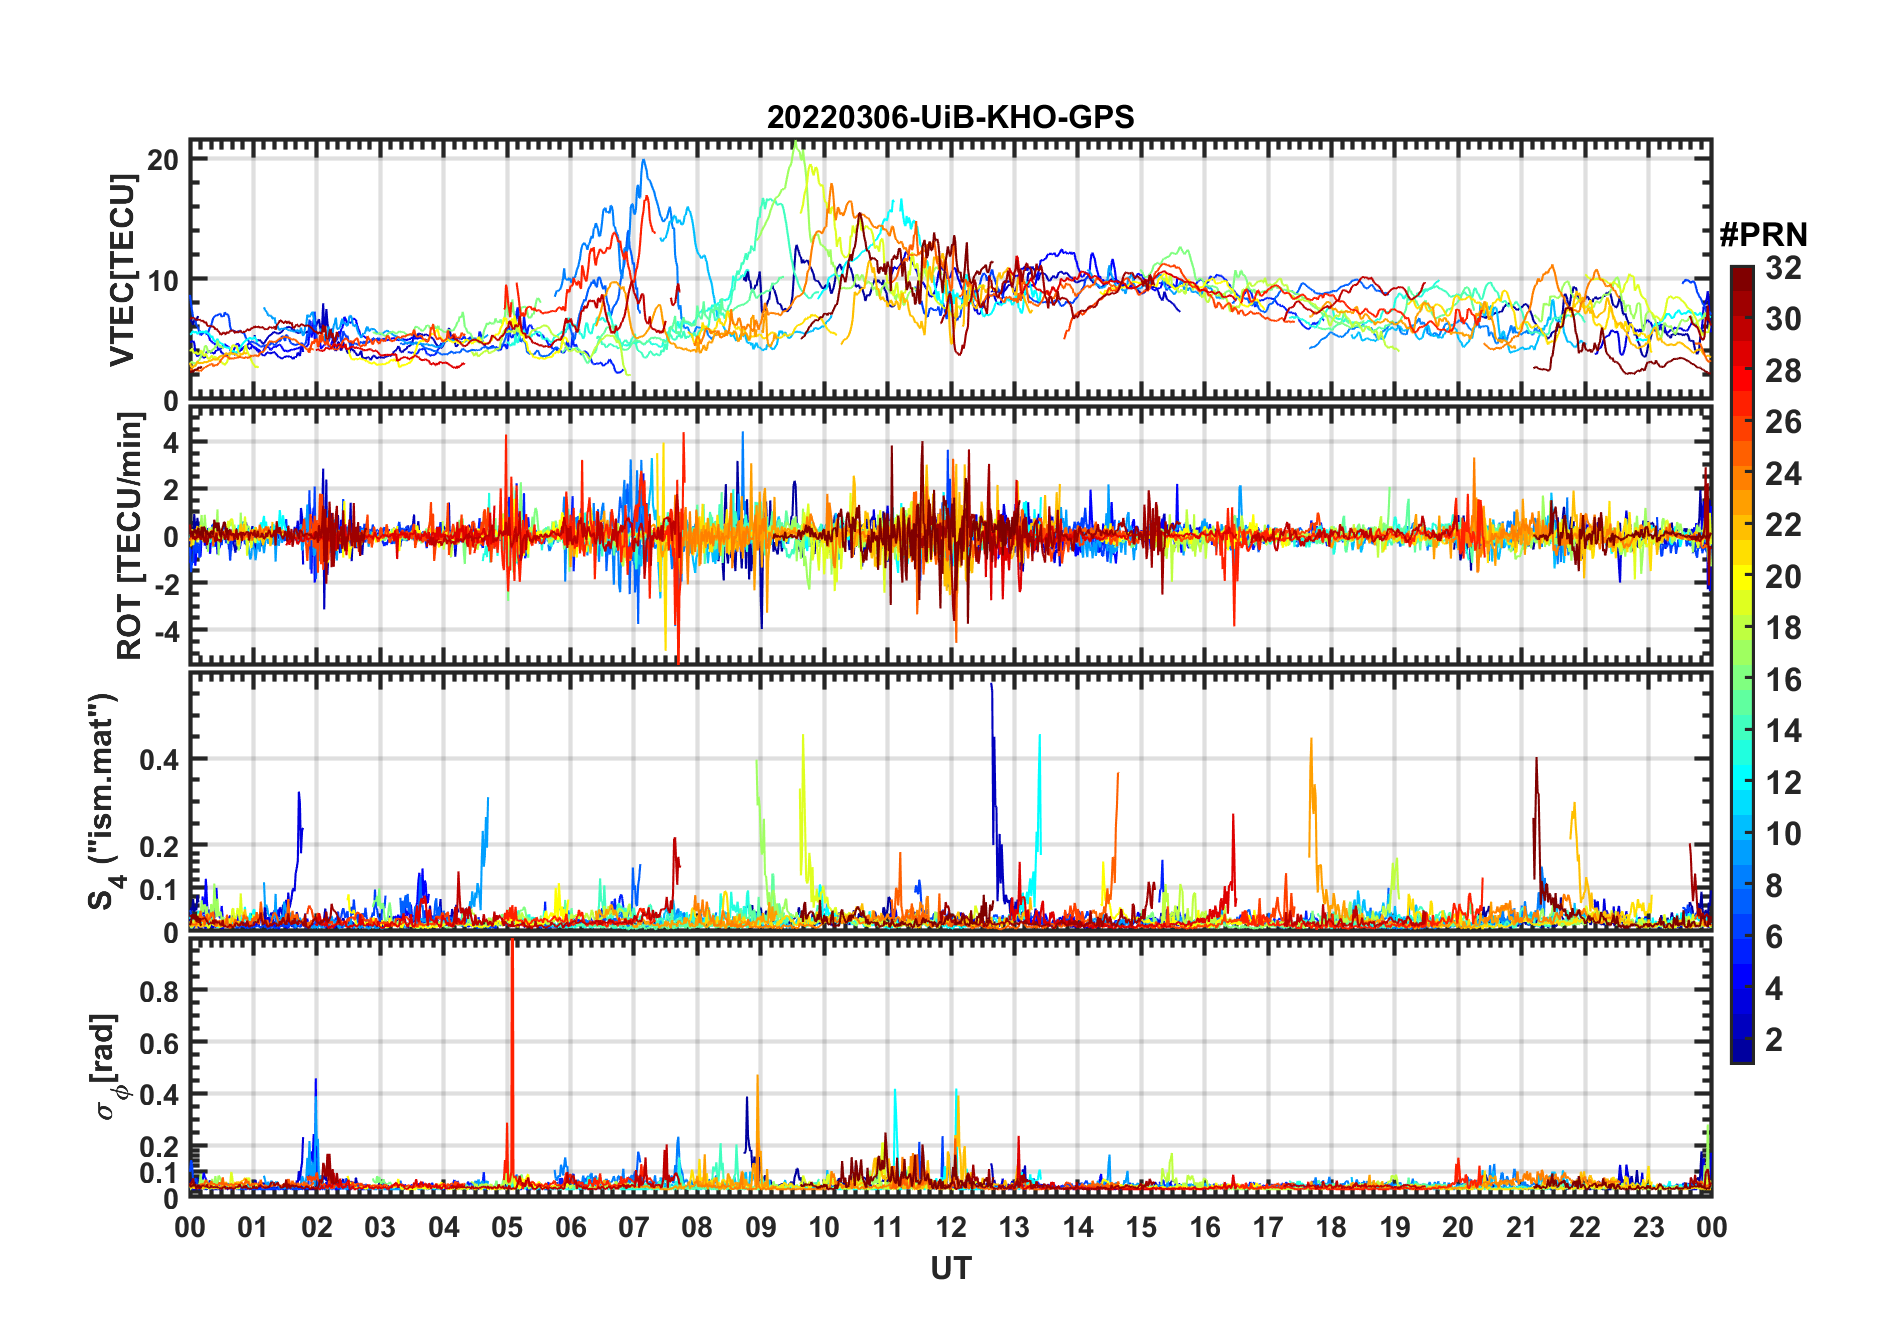Screen dimensions: 1902x1330
Task: Click the PRN colorbar tick label "18"
Action: (x=1783, y=628)
